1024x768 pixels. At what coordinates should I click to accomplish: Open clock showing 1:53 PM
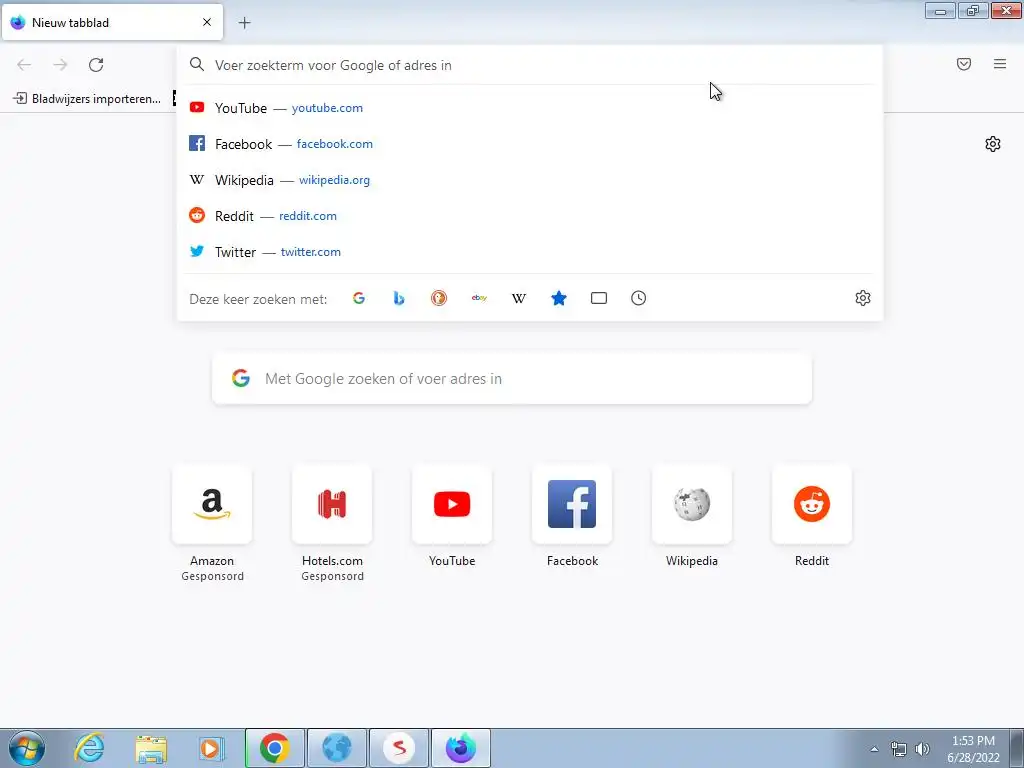pyautogui.click(x=973, y=749)
